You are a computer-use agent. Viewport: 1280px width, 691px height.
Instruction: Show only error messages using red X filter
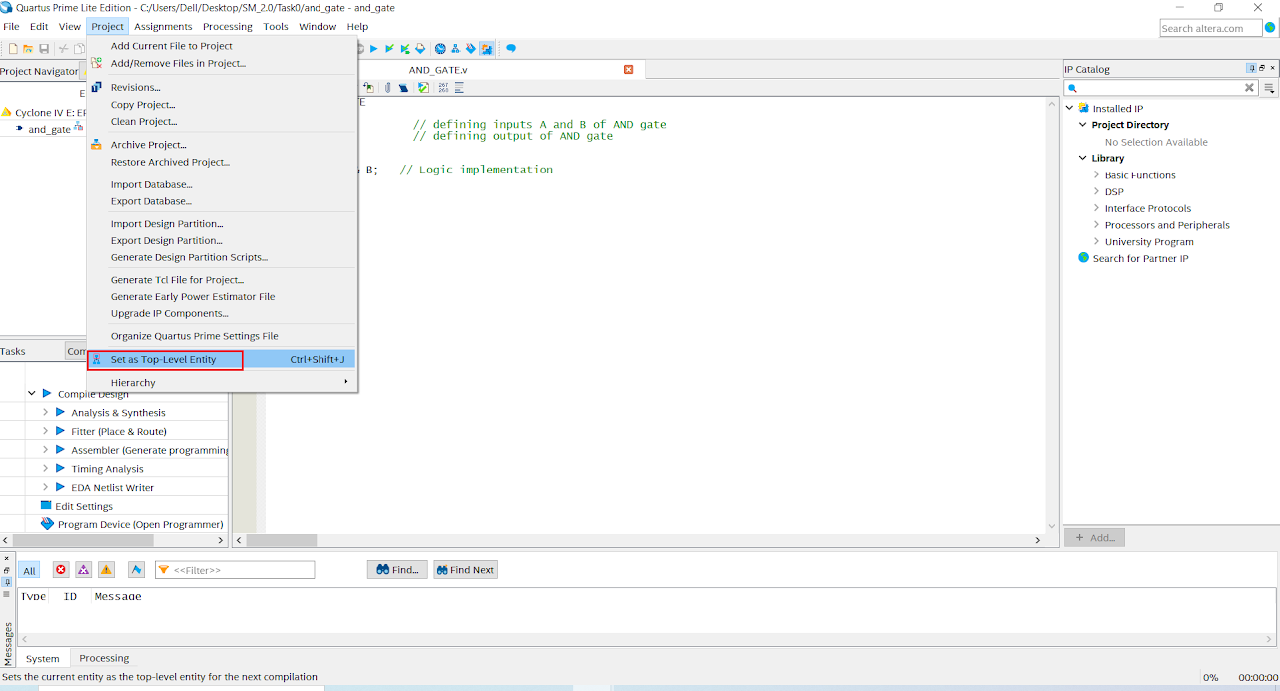61,570
